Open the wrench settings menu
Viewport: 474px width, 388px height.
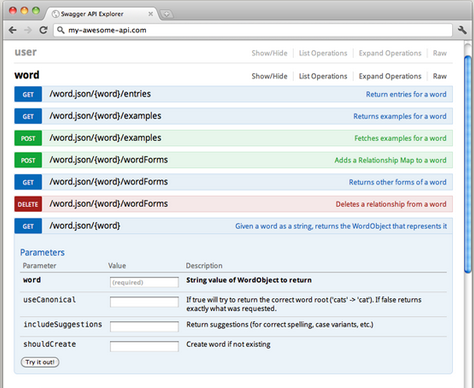[x=462, y=30]
